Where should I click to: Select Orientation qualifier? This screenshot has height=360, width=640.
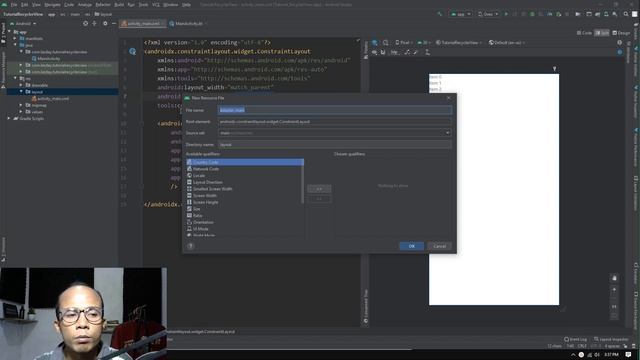(x=245, y=222)
